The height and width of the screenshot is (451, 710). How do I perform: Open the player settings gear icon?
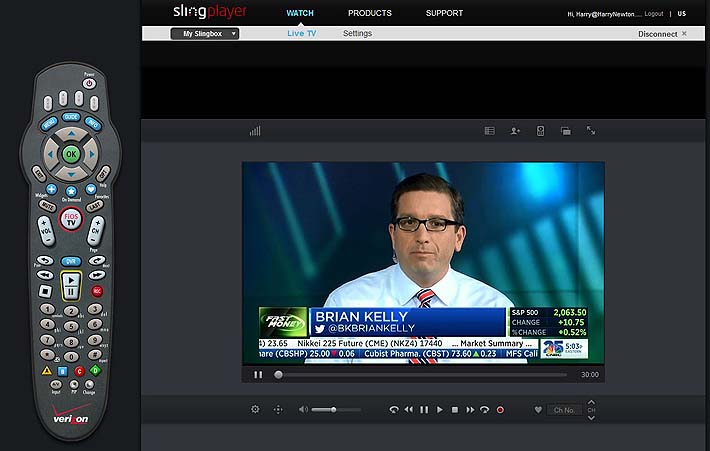[255, 409]
